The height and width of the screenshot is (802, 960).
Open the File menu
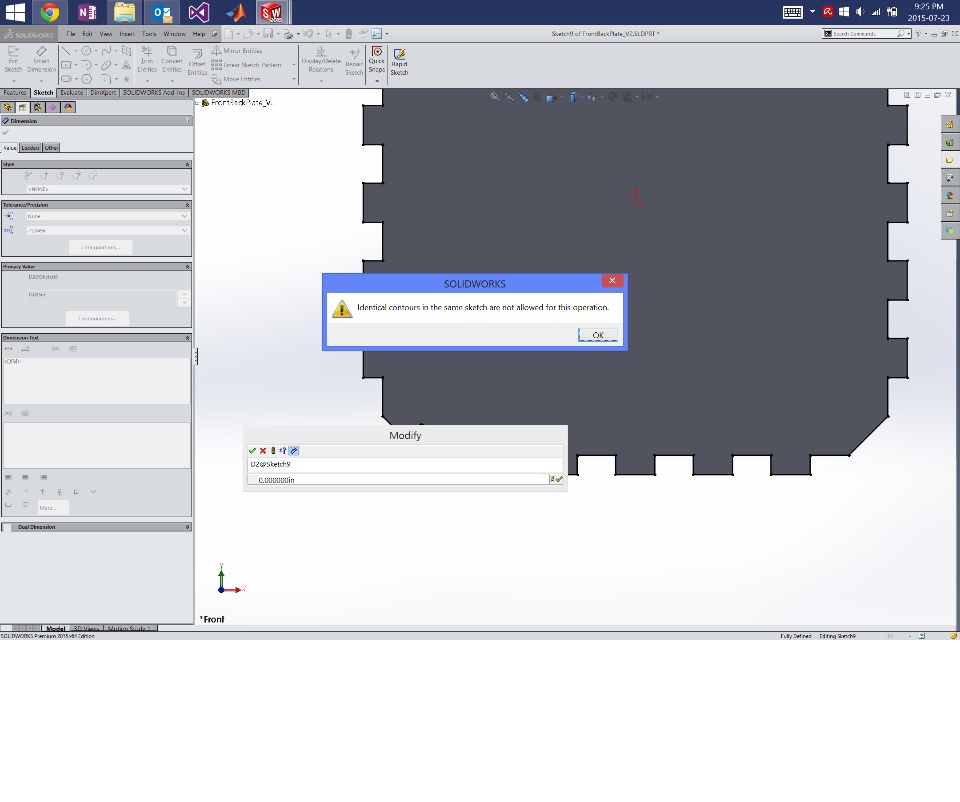click(x=70, y=34)
